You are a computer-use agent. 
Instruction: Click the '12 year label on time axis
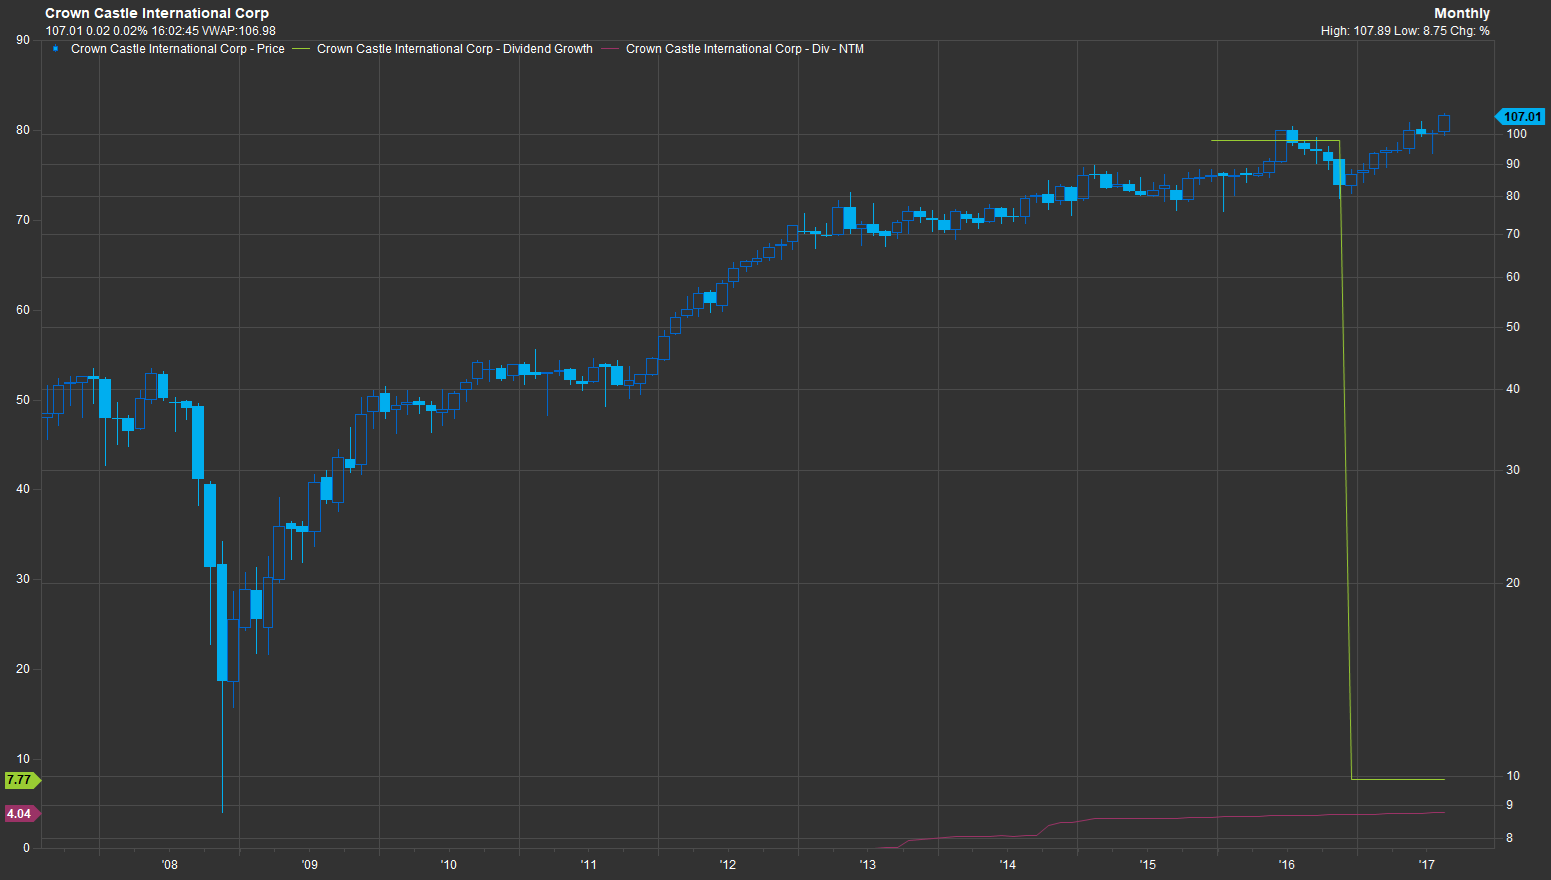[x=727, y=865]
